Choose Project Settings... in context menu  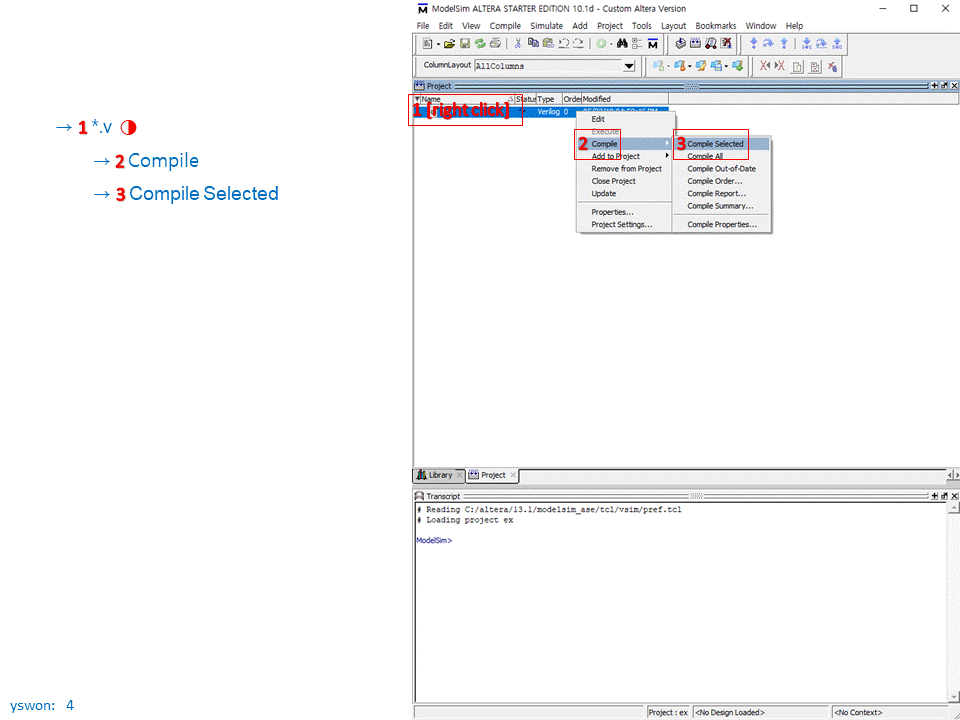click(x=624, y=225)
